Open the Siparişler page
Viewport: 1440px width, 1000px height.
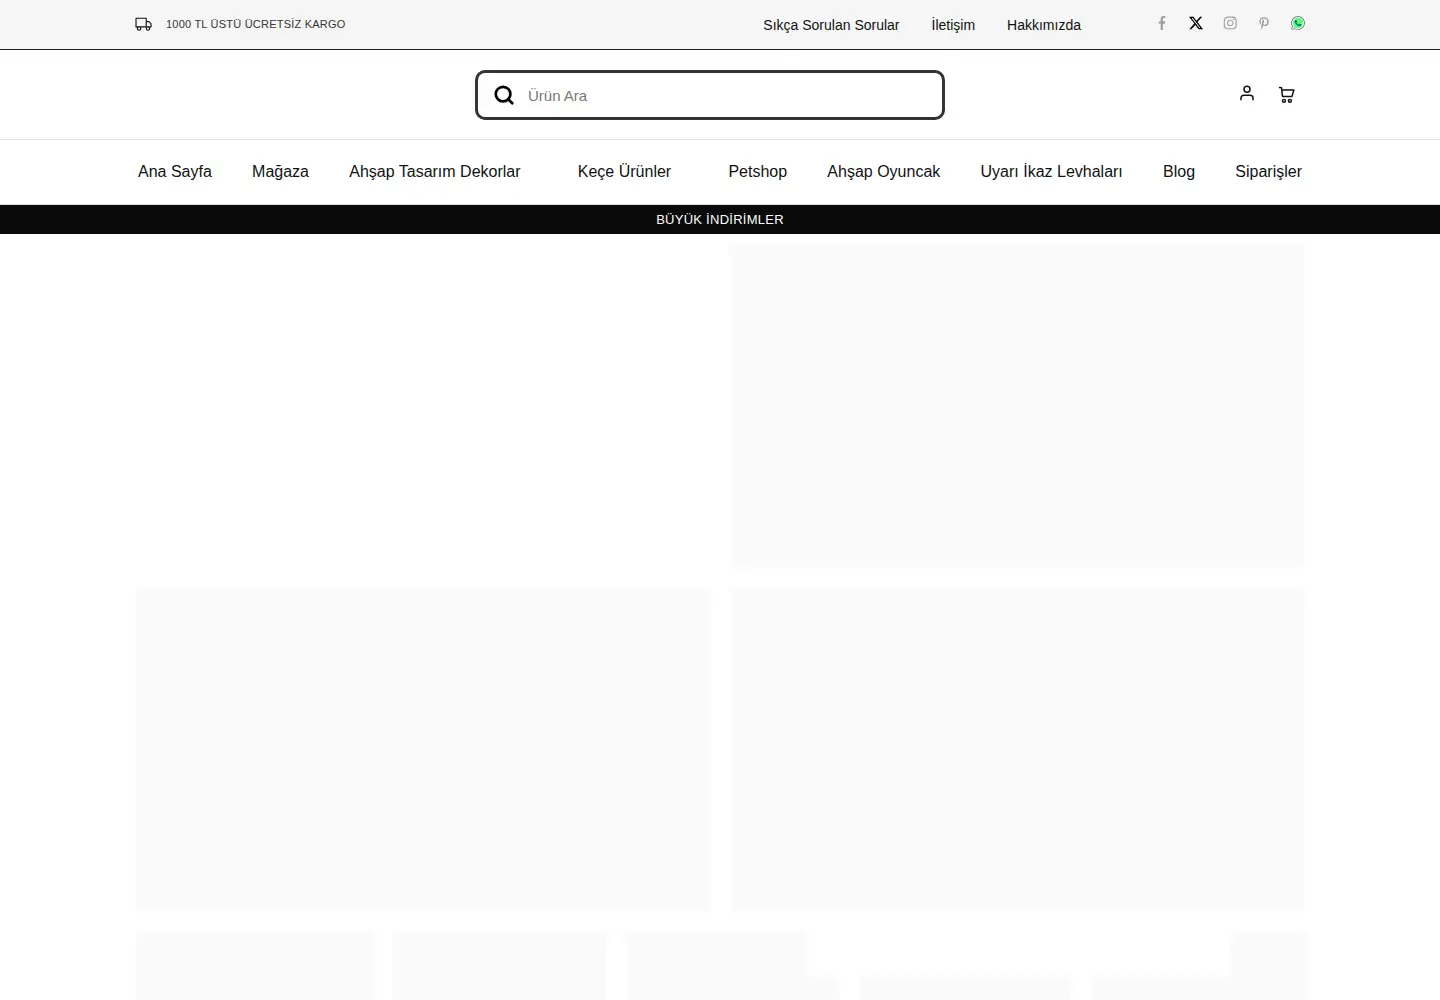(1268, 172)
